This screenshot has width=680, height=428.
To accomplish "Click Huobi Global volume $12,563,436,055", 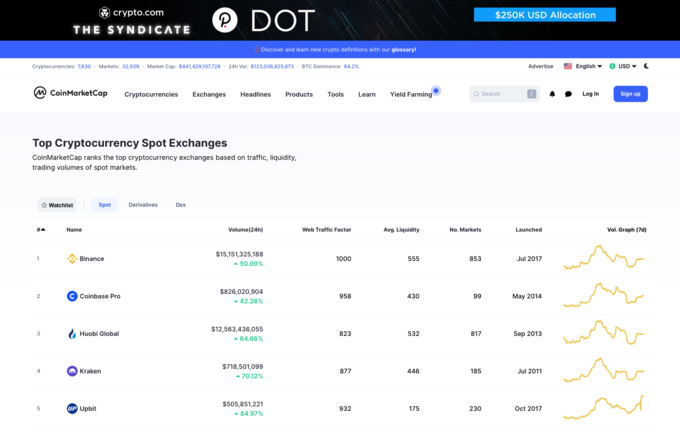I will tap(237, 329).
